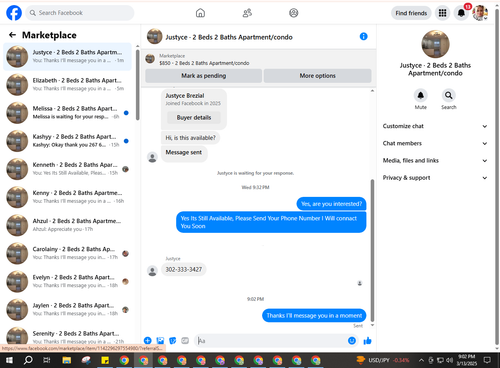Image resolution: width=500 pixels, height=368 pixels.
Task: Click the More options button
Action: click(x=317, y=76)
